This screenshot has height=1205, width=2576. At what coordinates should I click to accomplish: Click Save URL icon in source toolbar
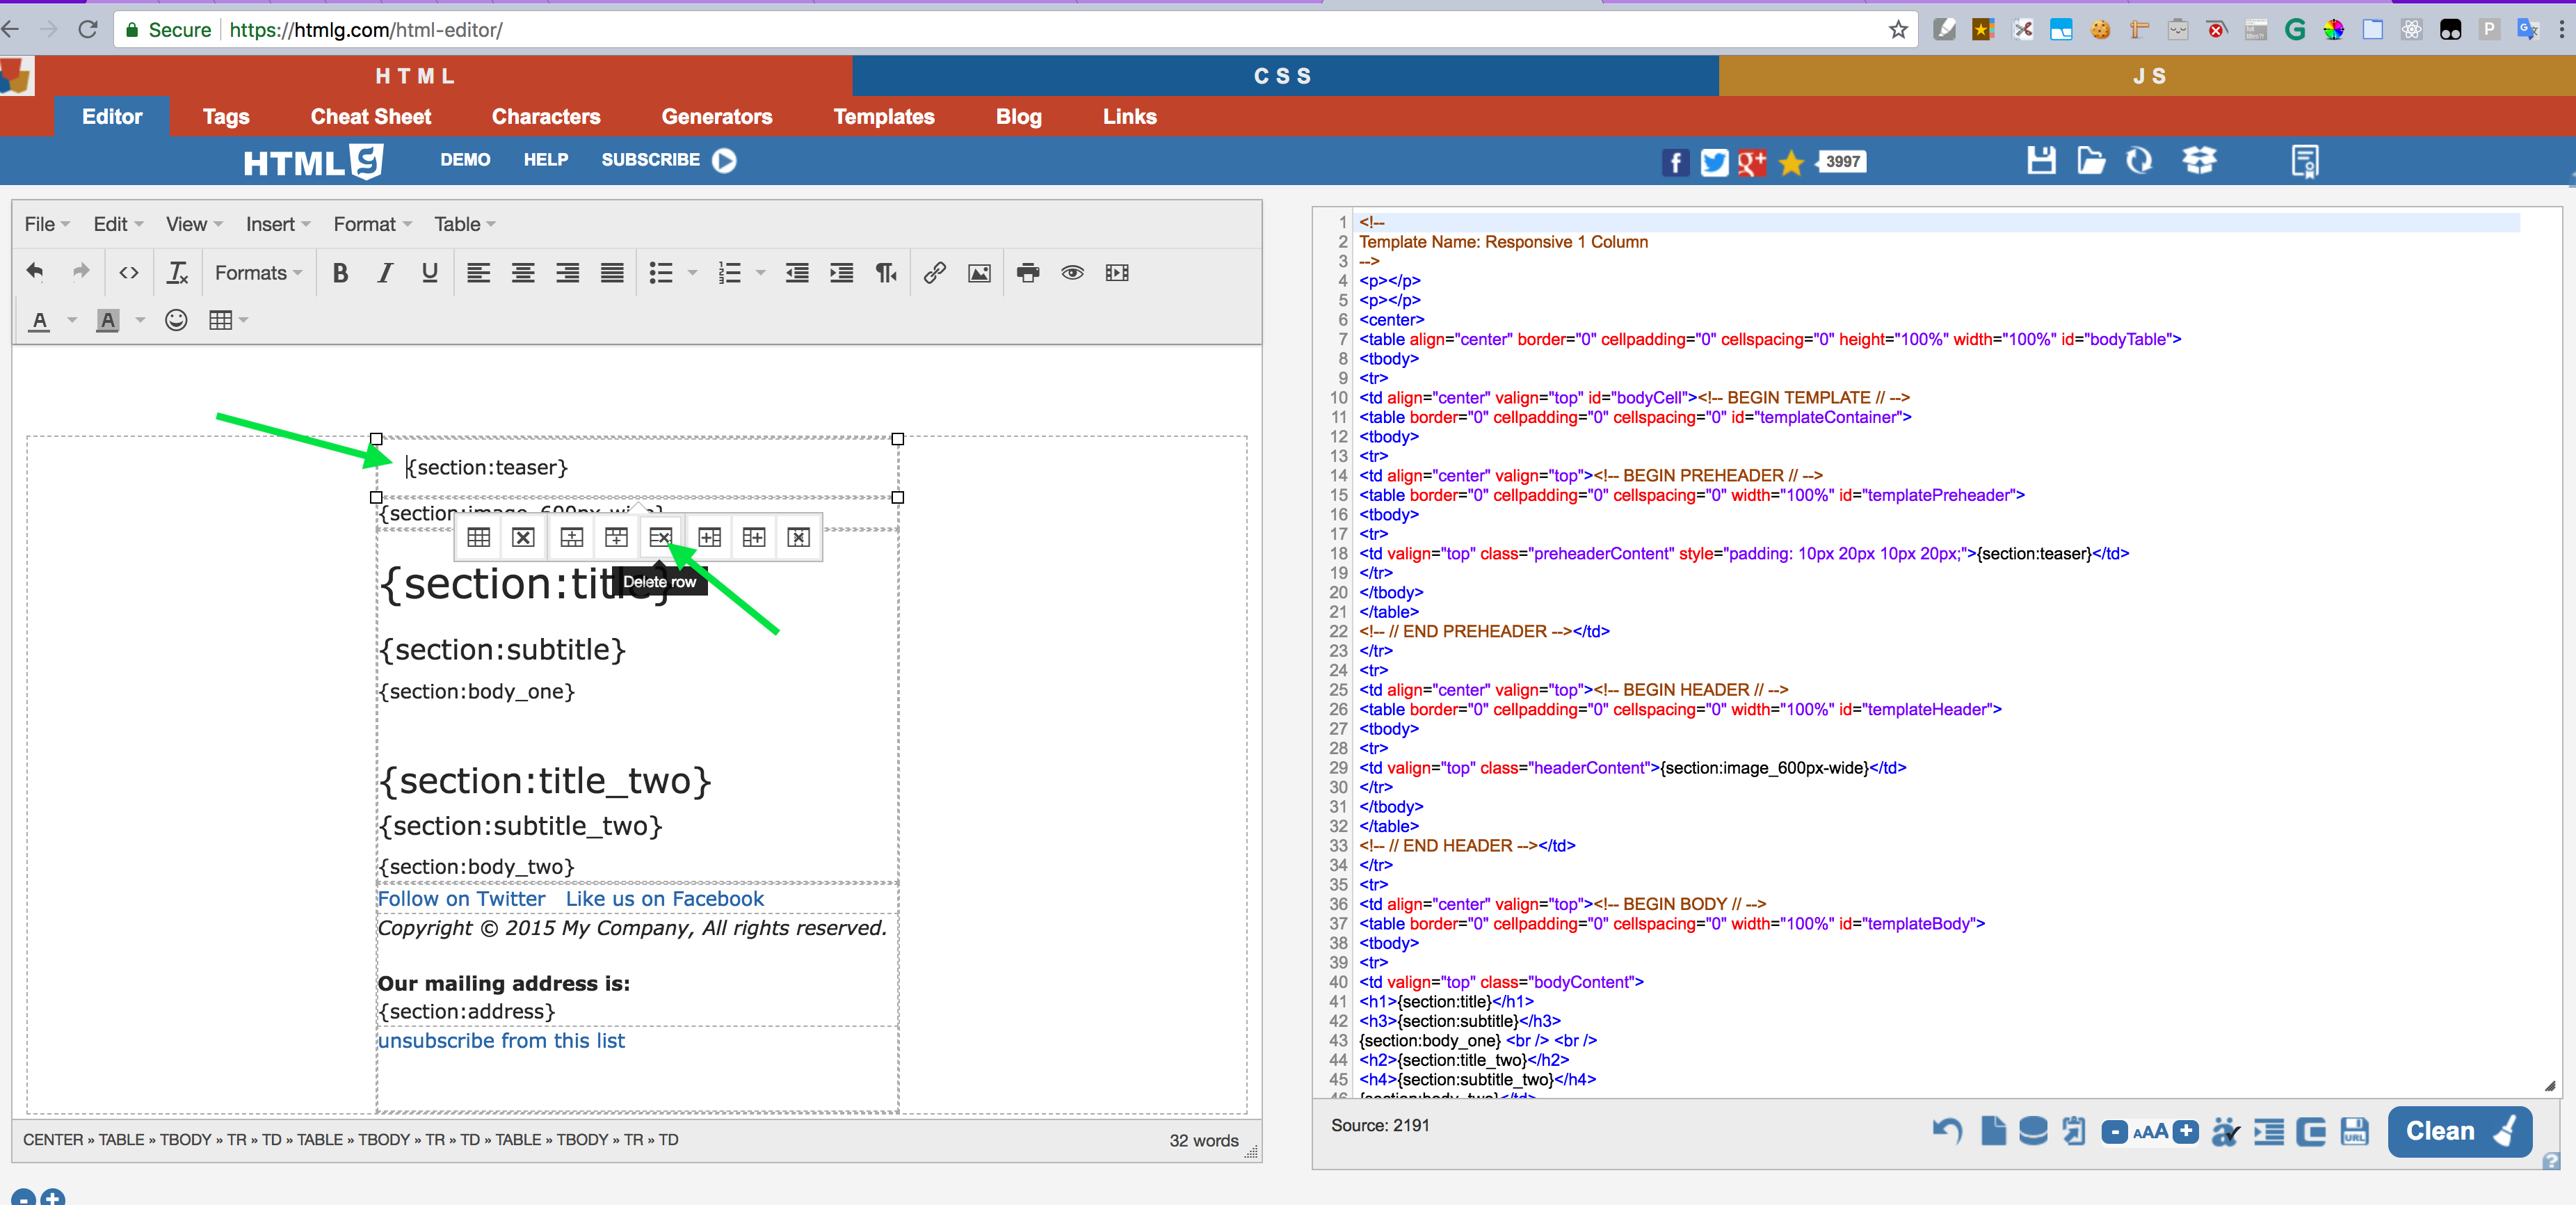(2355, 1132)
